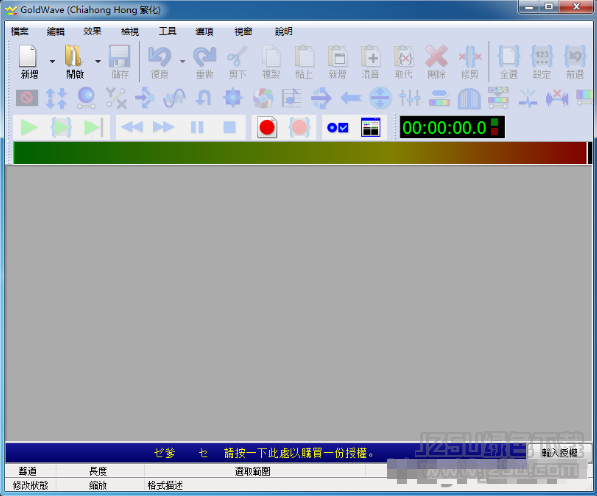Viewport: 597px width, 496px height.
Task: Toggle the control properties checkbox icon
Action: click(x=338, y=128)
